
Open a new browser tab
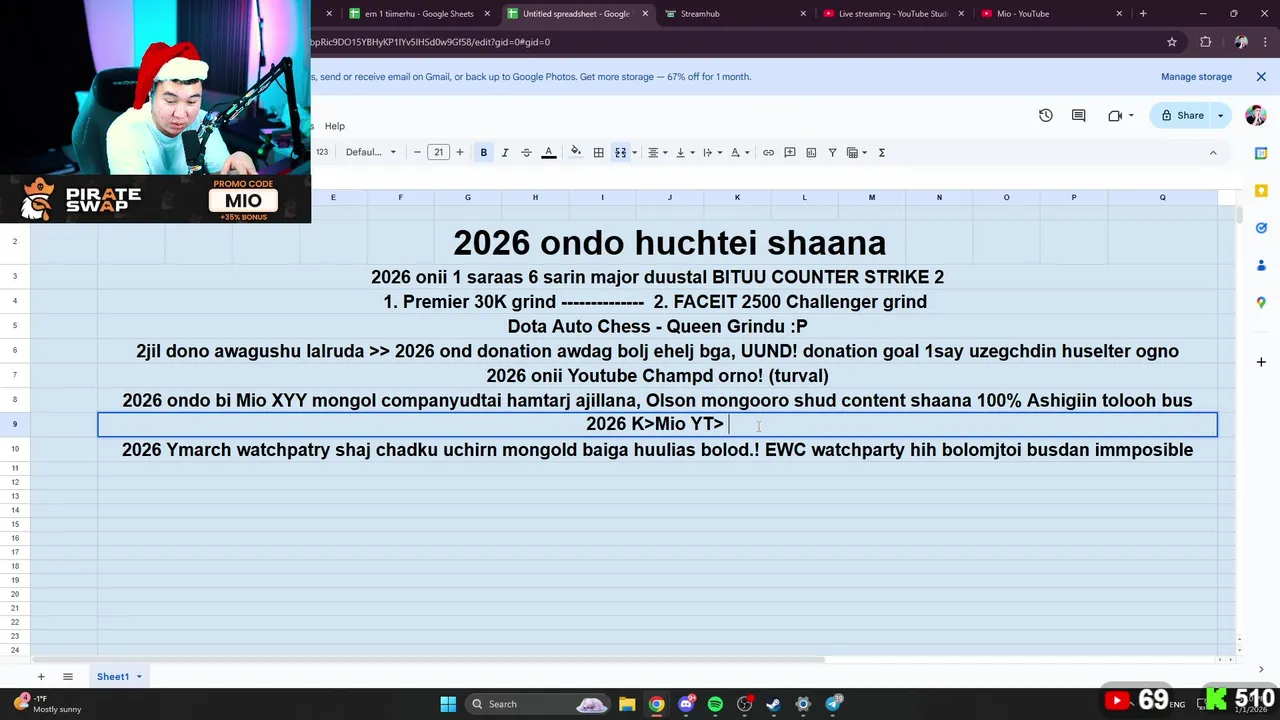[1143, 14]
